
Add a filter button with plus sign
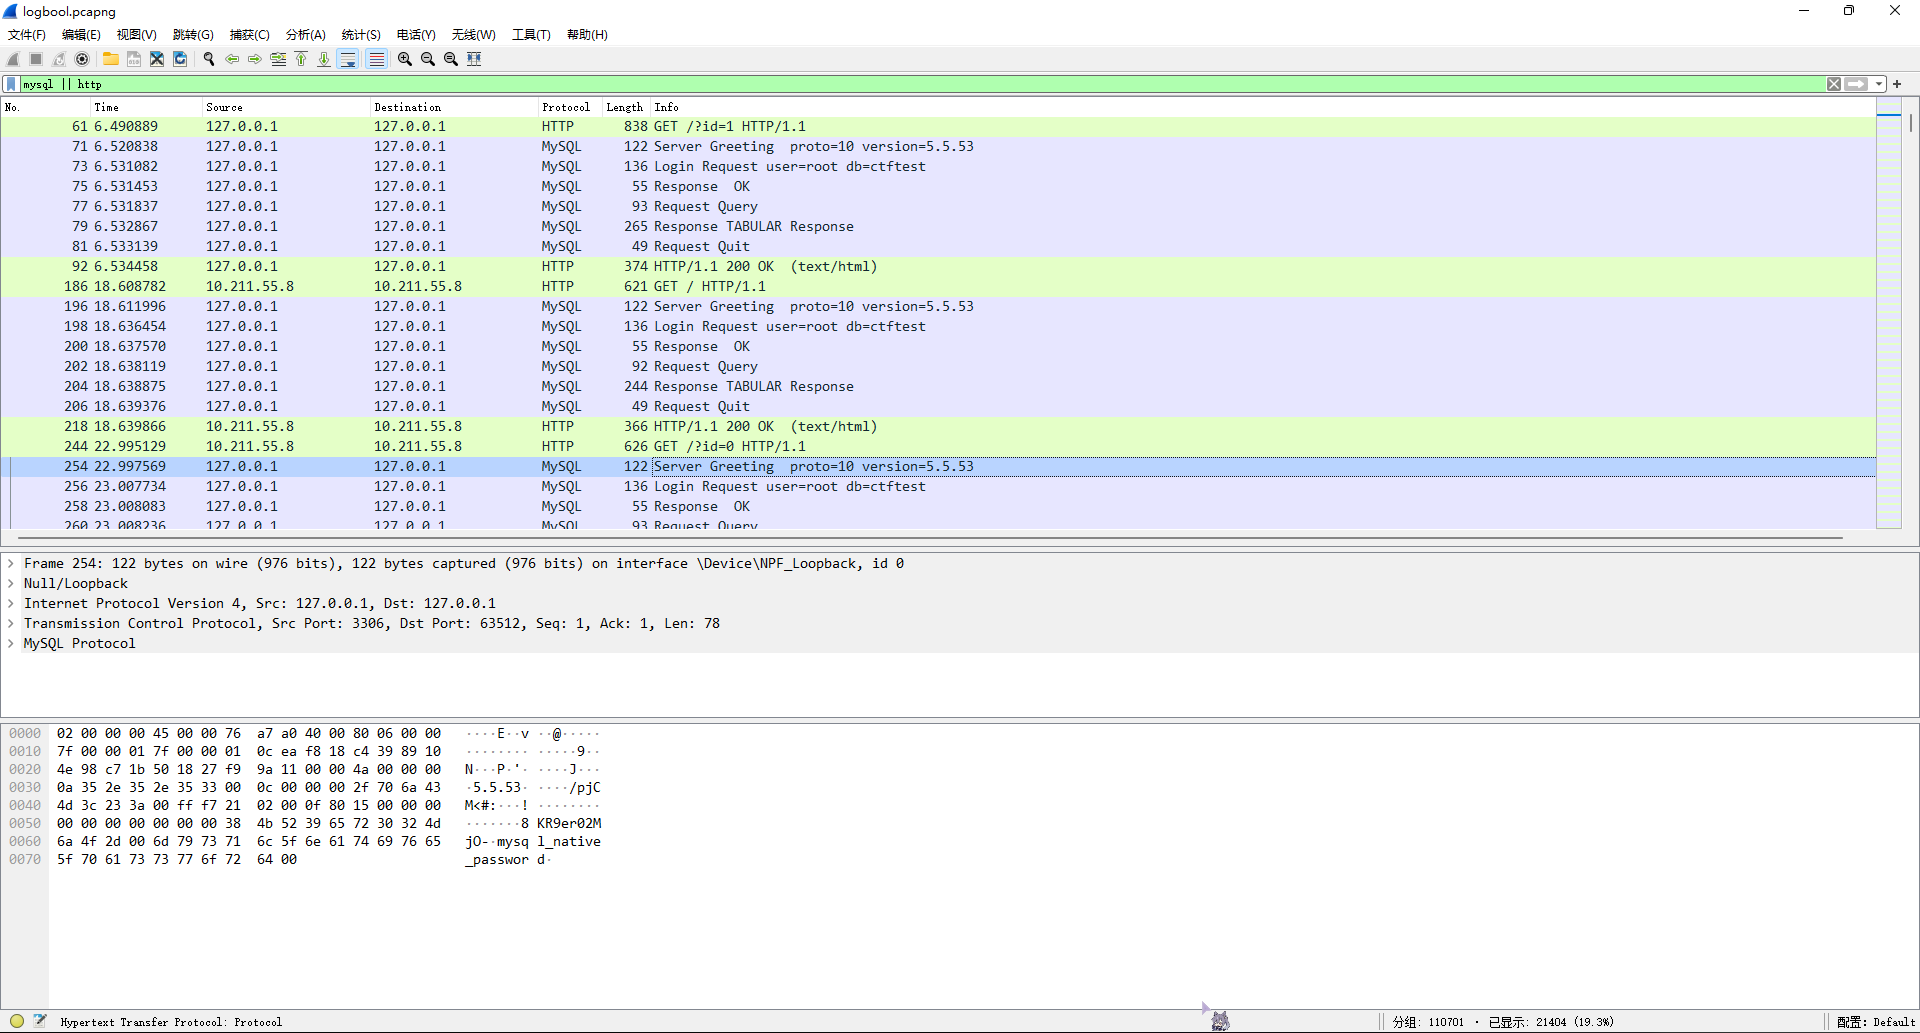(1897, 84)
